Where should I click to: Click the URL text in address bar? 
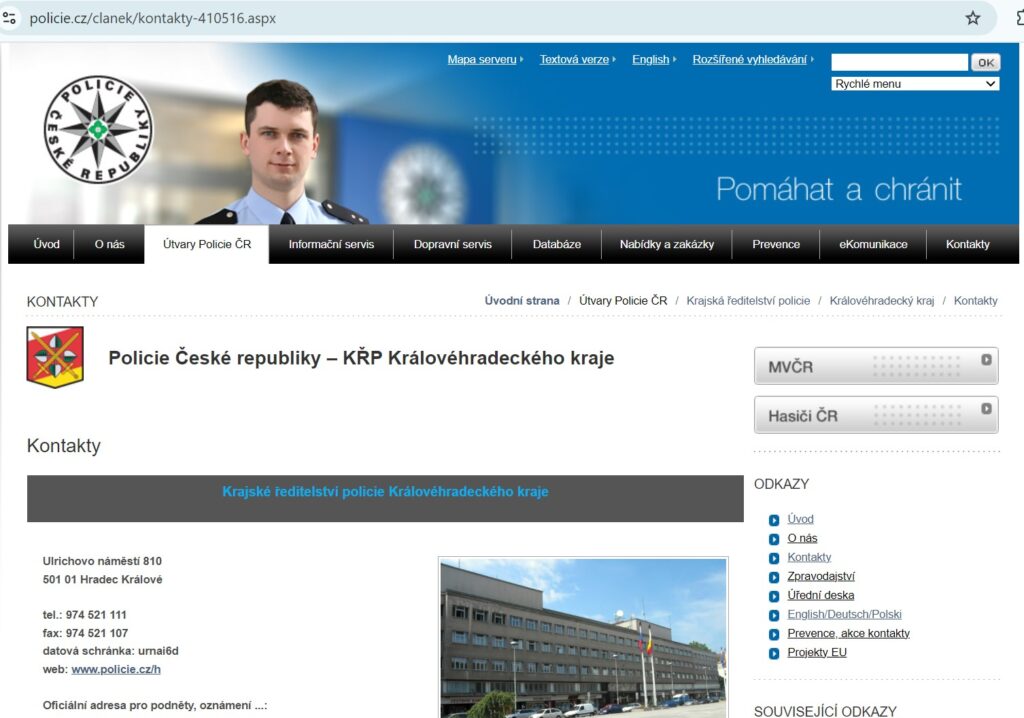tap(153, 18)
